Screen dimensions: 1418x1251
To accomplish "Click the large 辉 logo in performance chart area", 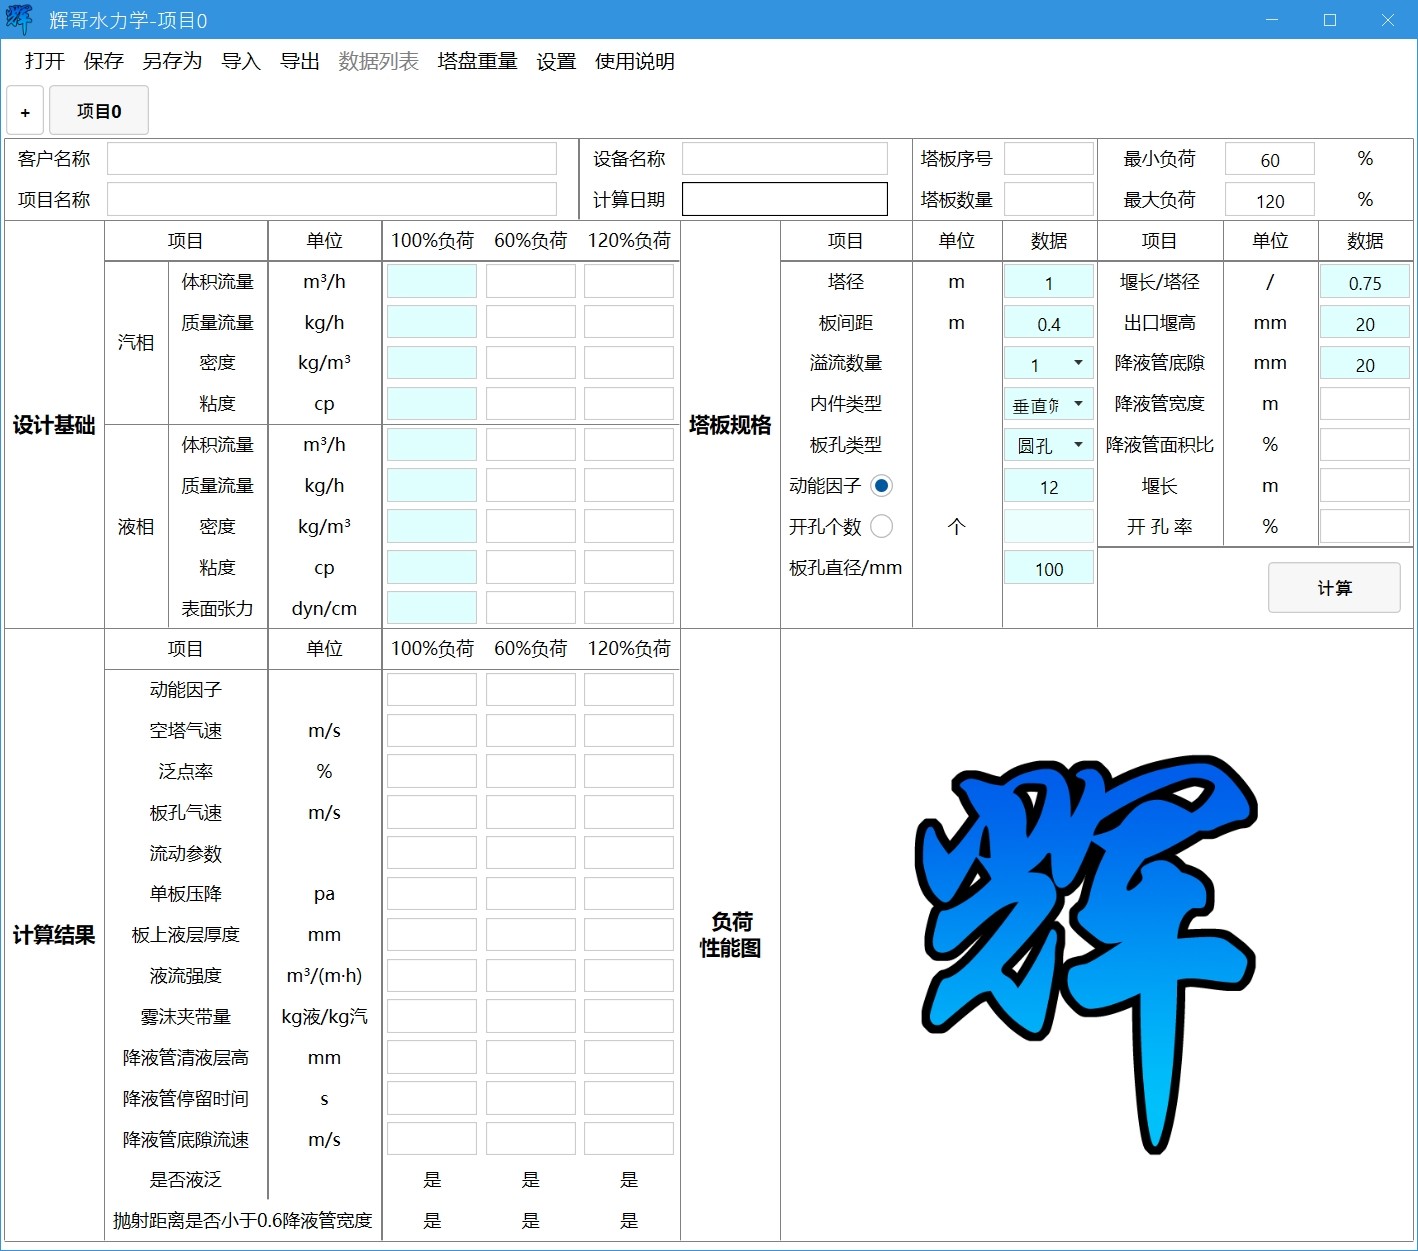I will [x=1086, y=953].
